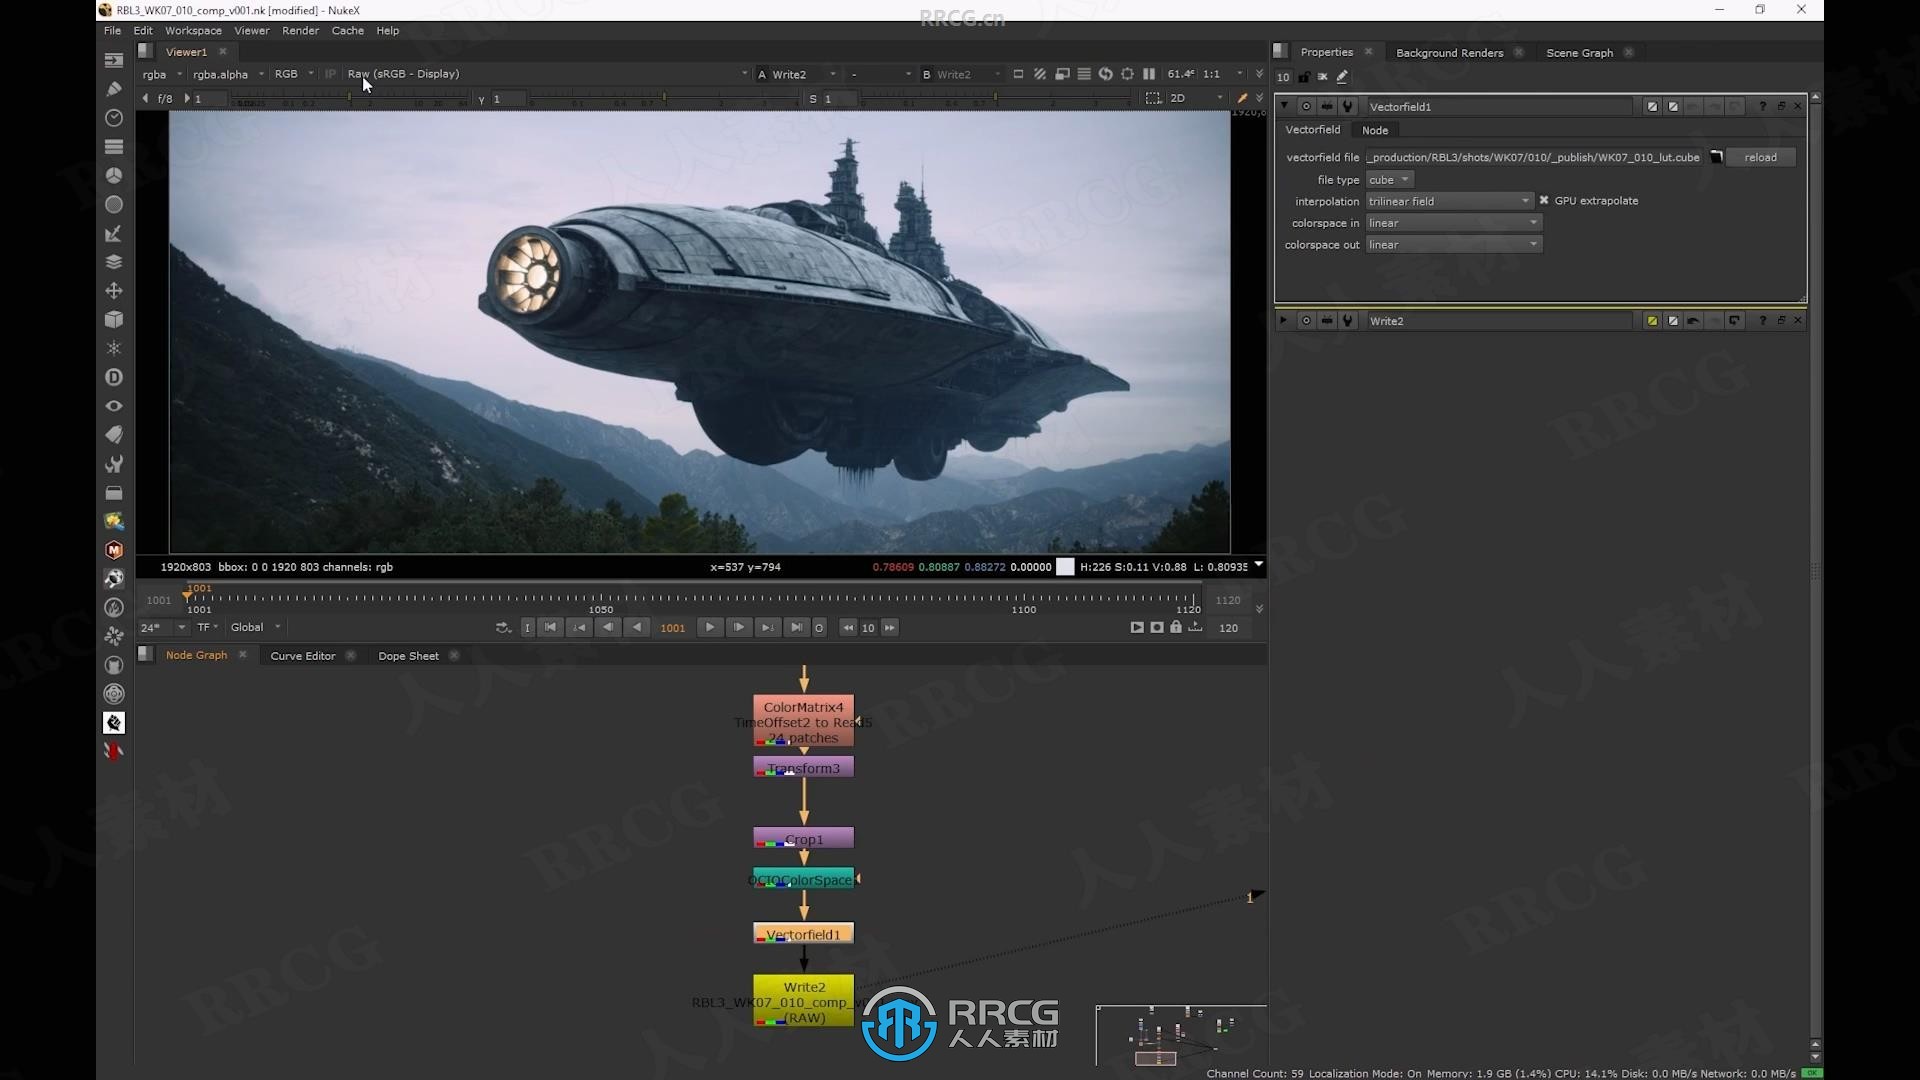Toggle the Write2 node center button

tap(1306, 321)
